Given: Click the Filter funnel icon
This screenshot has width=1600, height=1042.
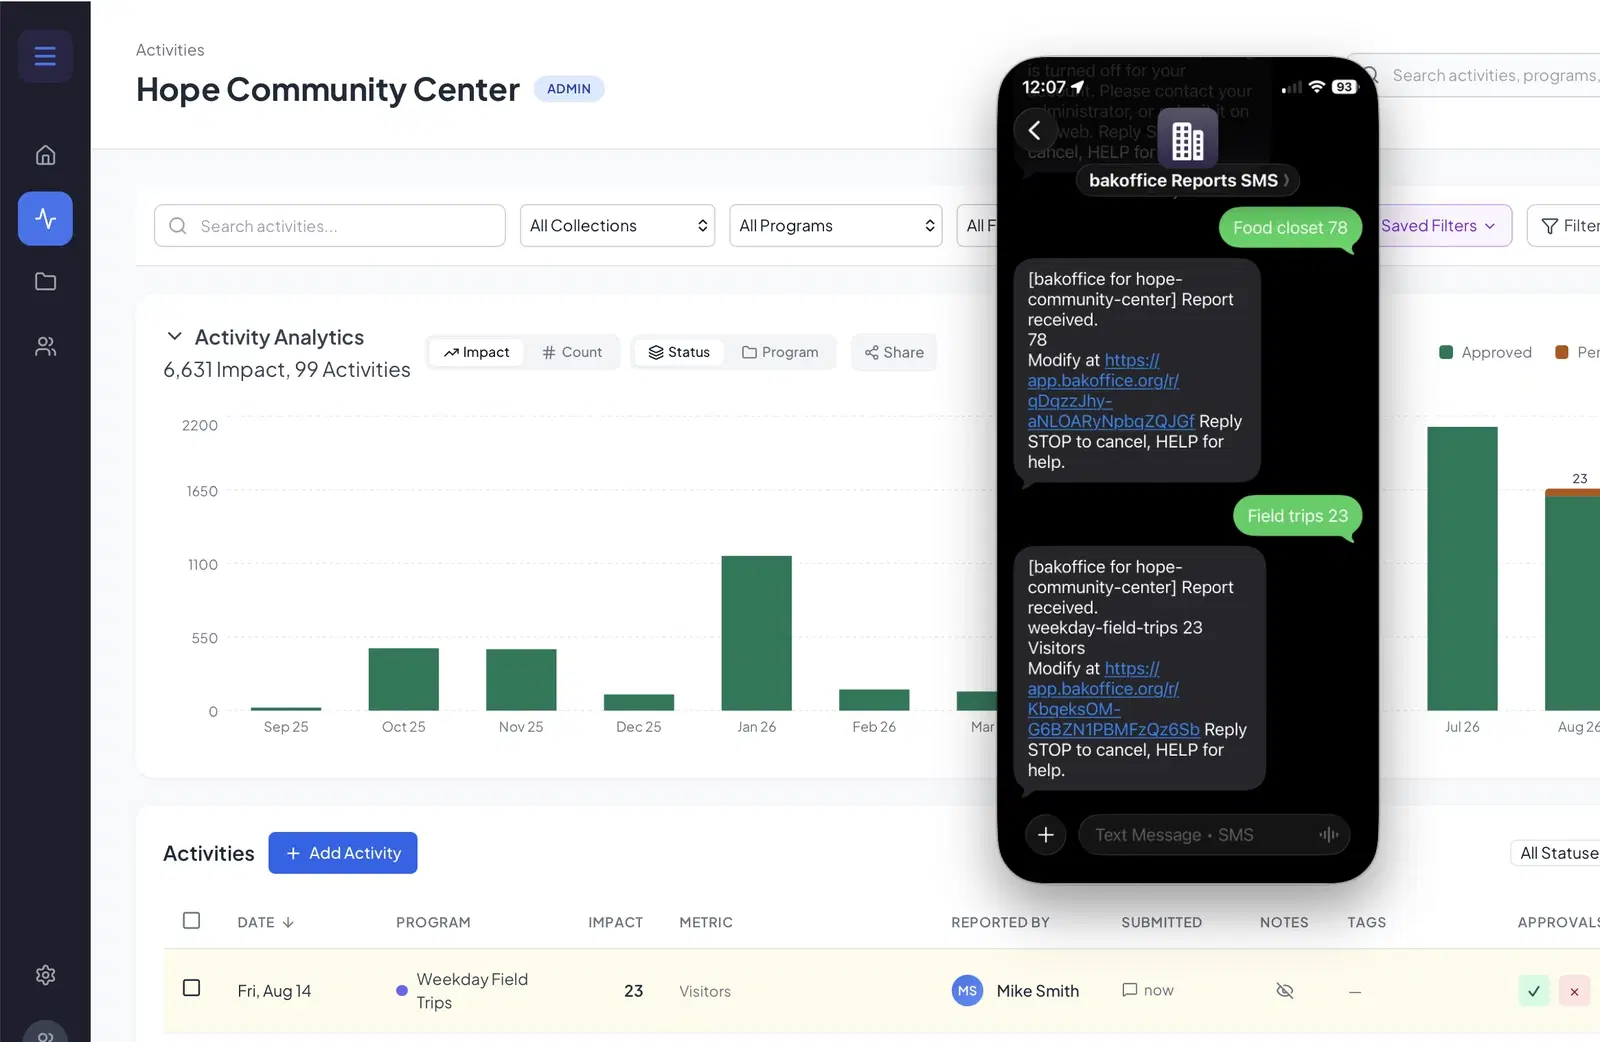Looking at the screenshot, I should pyautogui.click(x=1550, y=226).
